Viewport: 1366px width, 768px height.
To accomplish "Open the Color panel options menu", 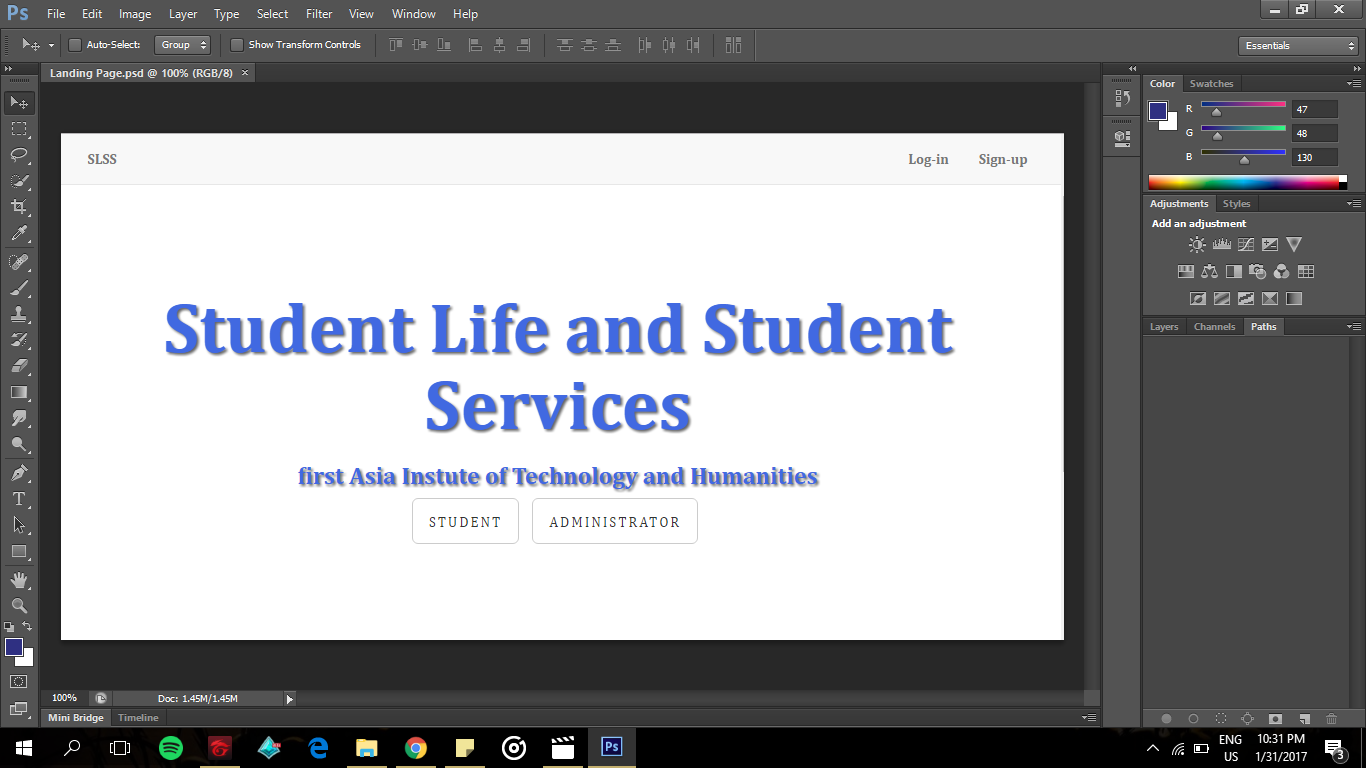I will click(x=1353, y=84).
